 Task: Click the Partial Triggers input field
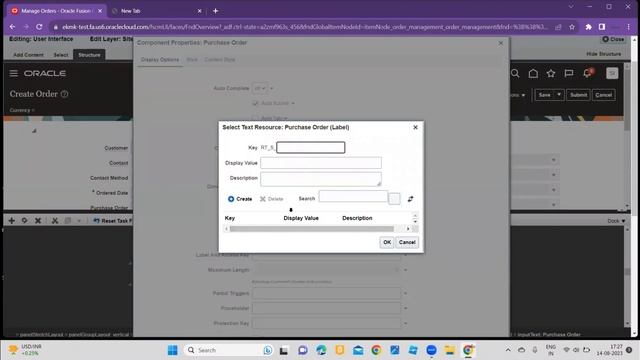pyautogui.click(x=327, y=293)
